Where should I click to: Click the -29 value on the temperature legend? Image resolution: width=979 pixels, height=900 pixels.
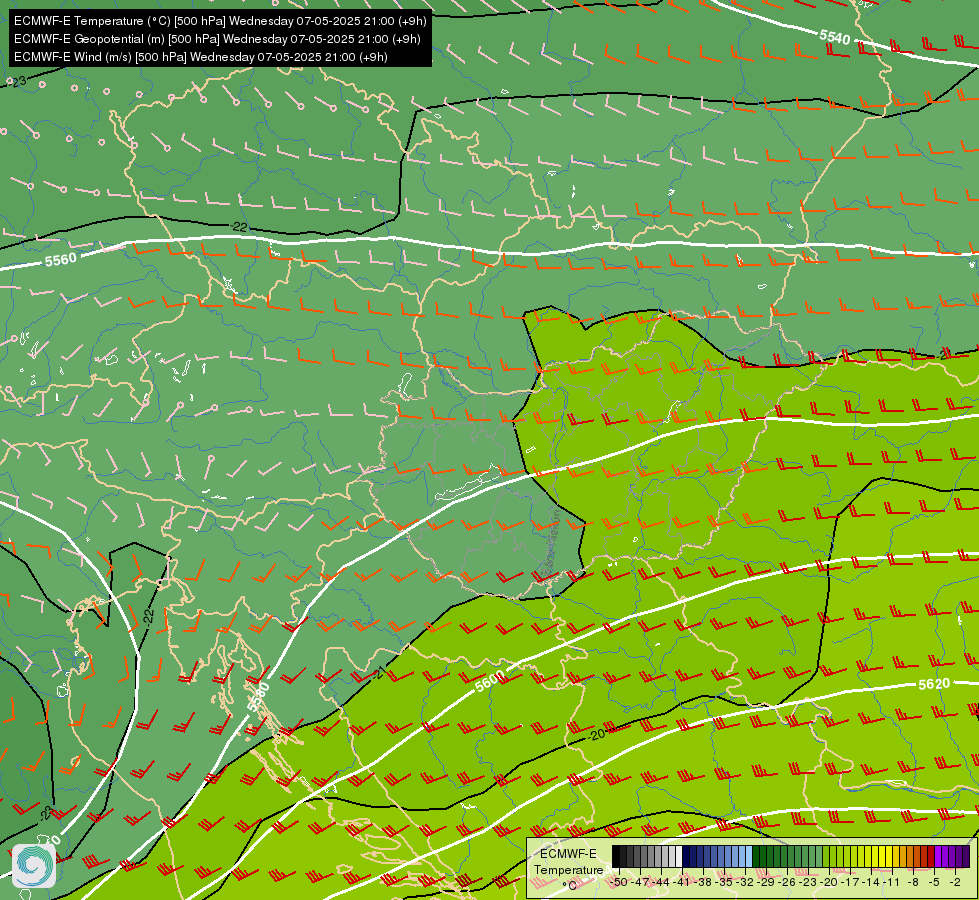pos(765,882)
